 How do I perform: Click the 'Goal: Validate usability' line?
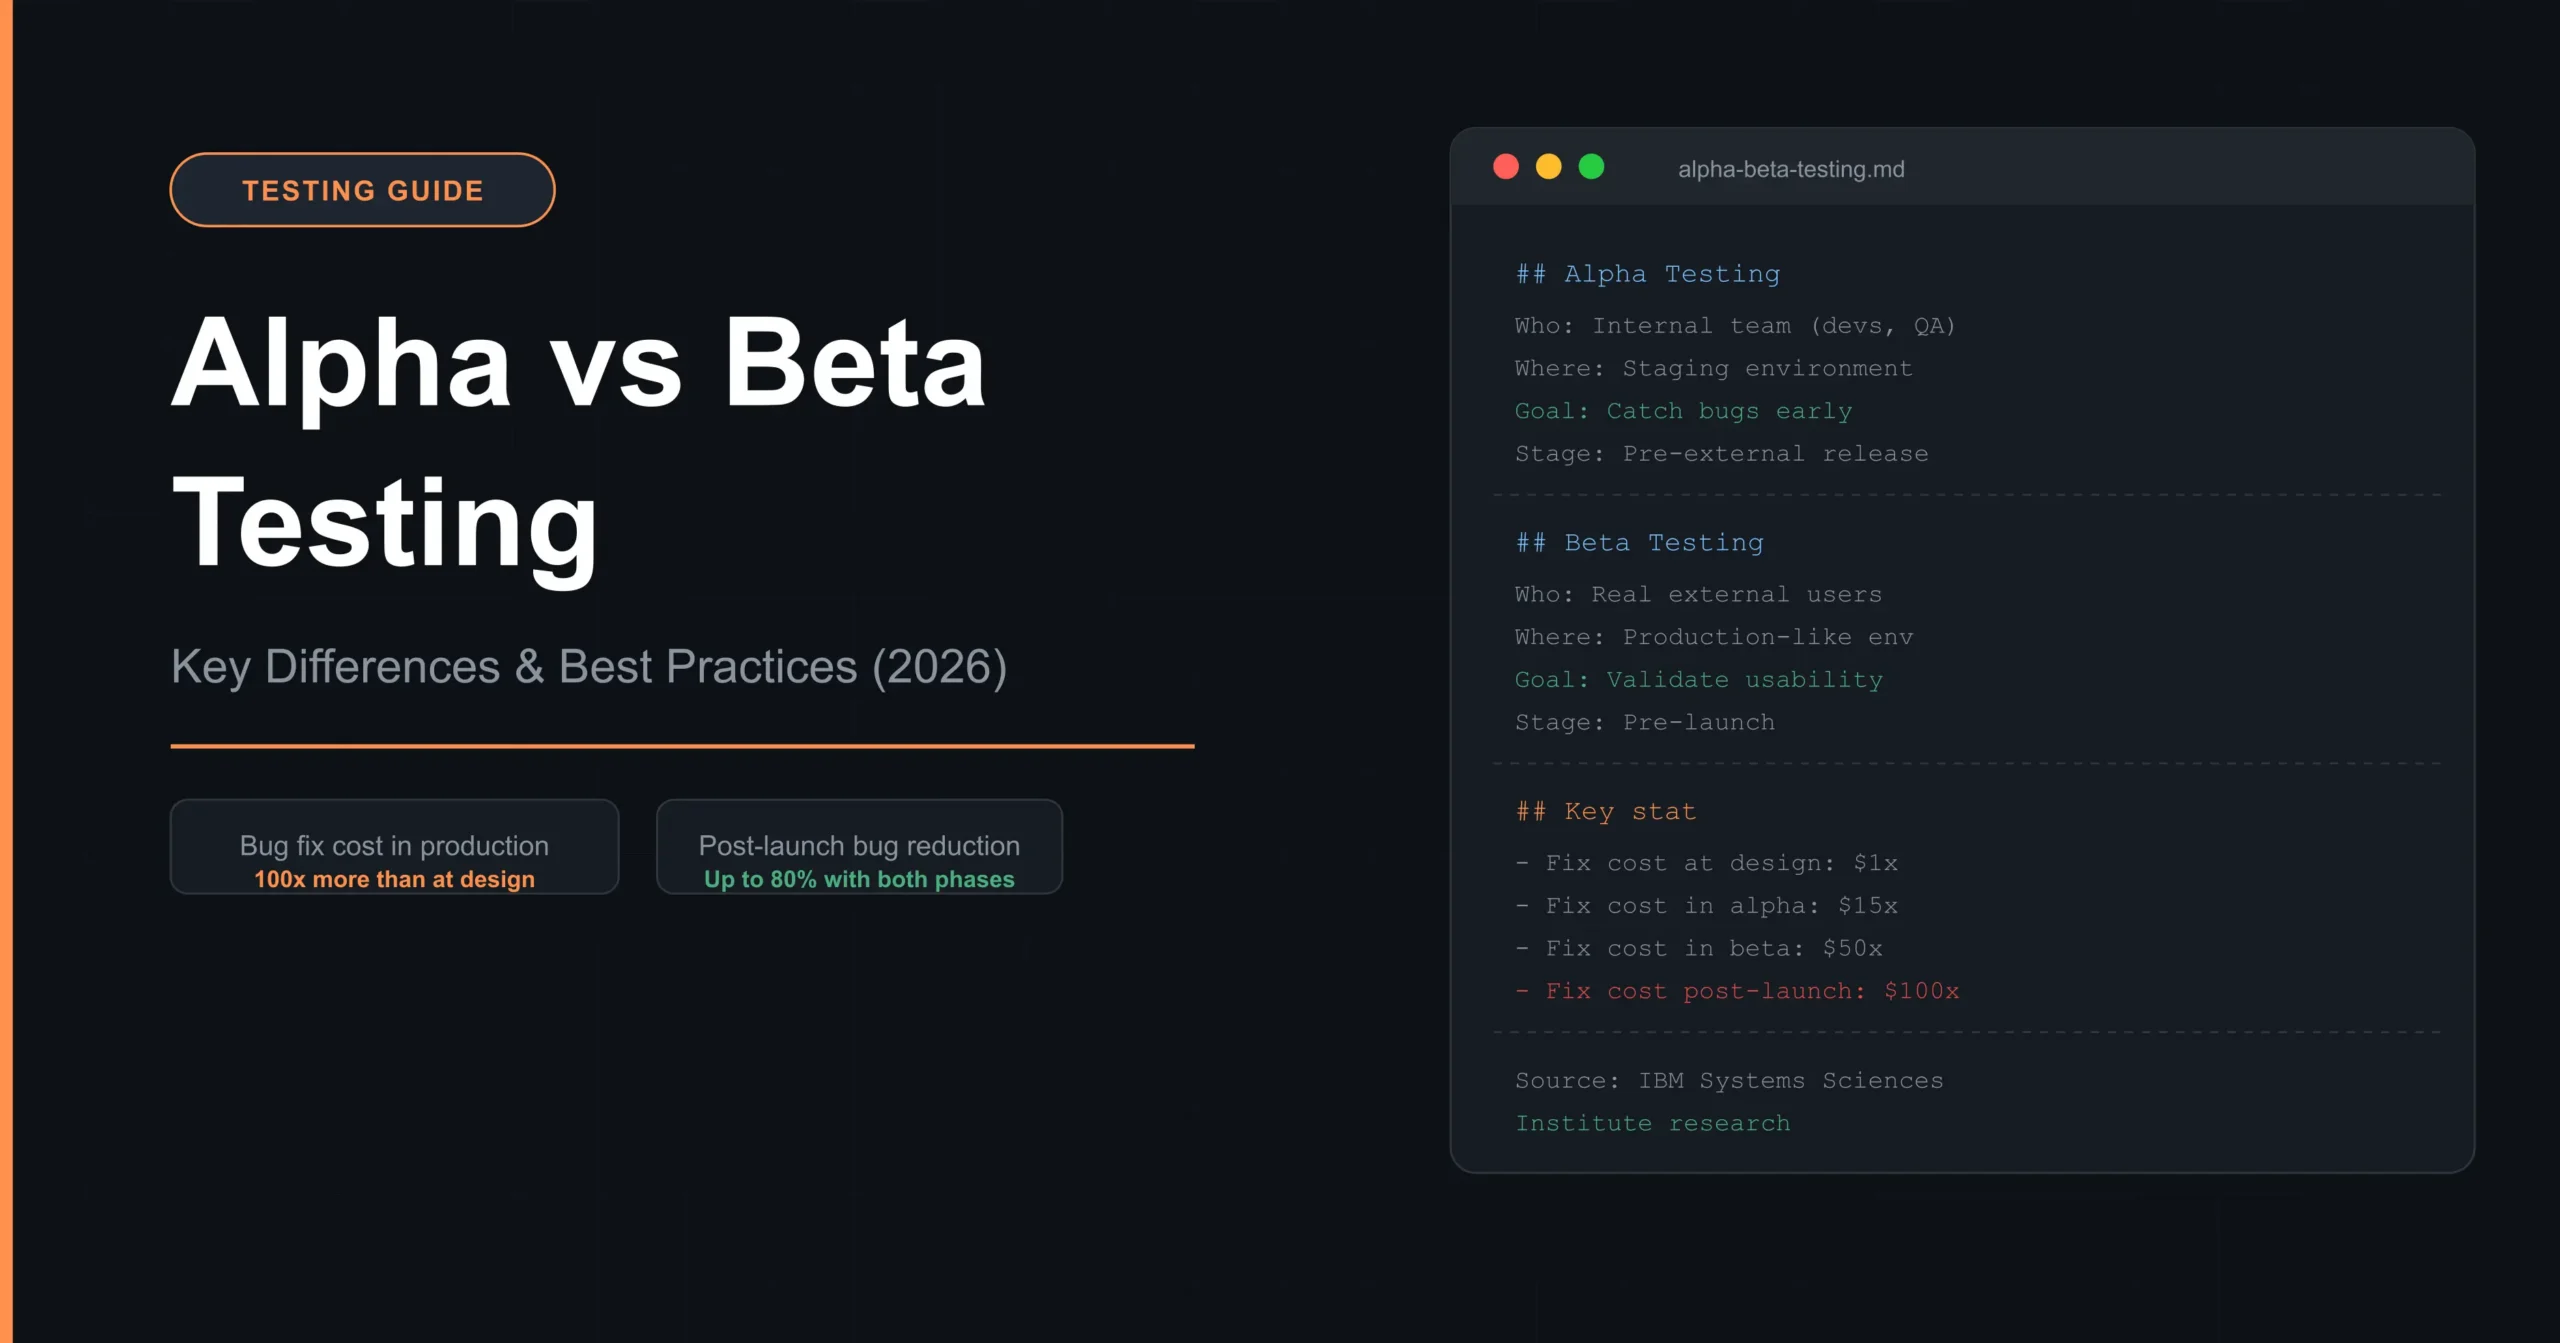[x=1698, y=680]
